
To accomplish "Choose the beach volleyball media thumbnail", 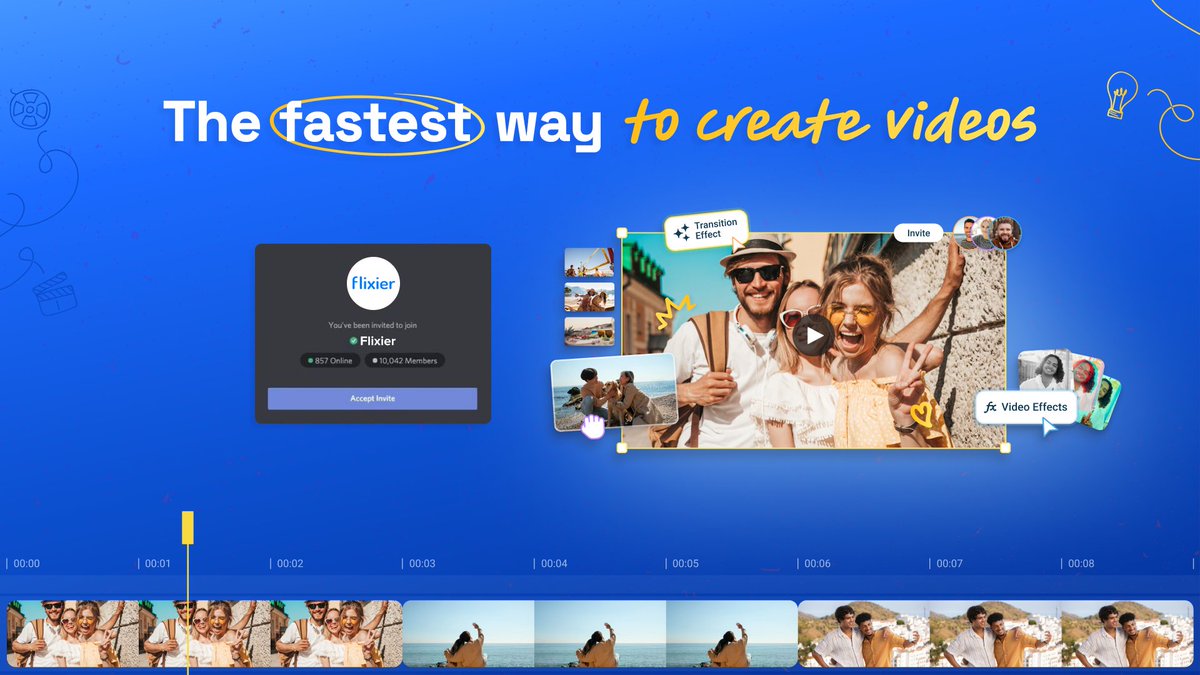I will [x=589, y=263].
